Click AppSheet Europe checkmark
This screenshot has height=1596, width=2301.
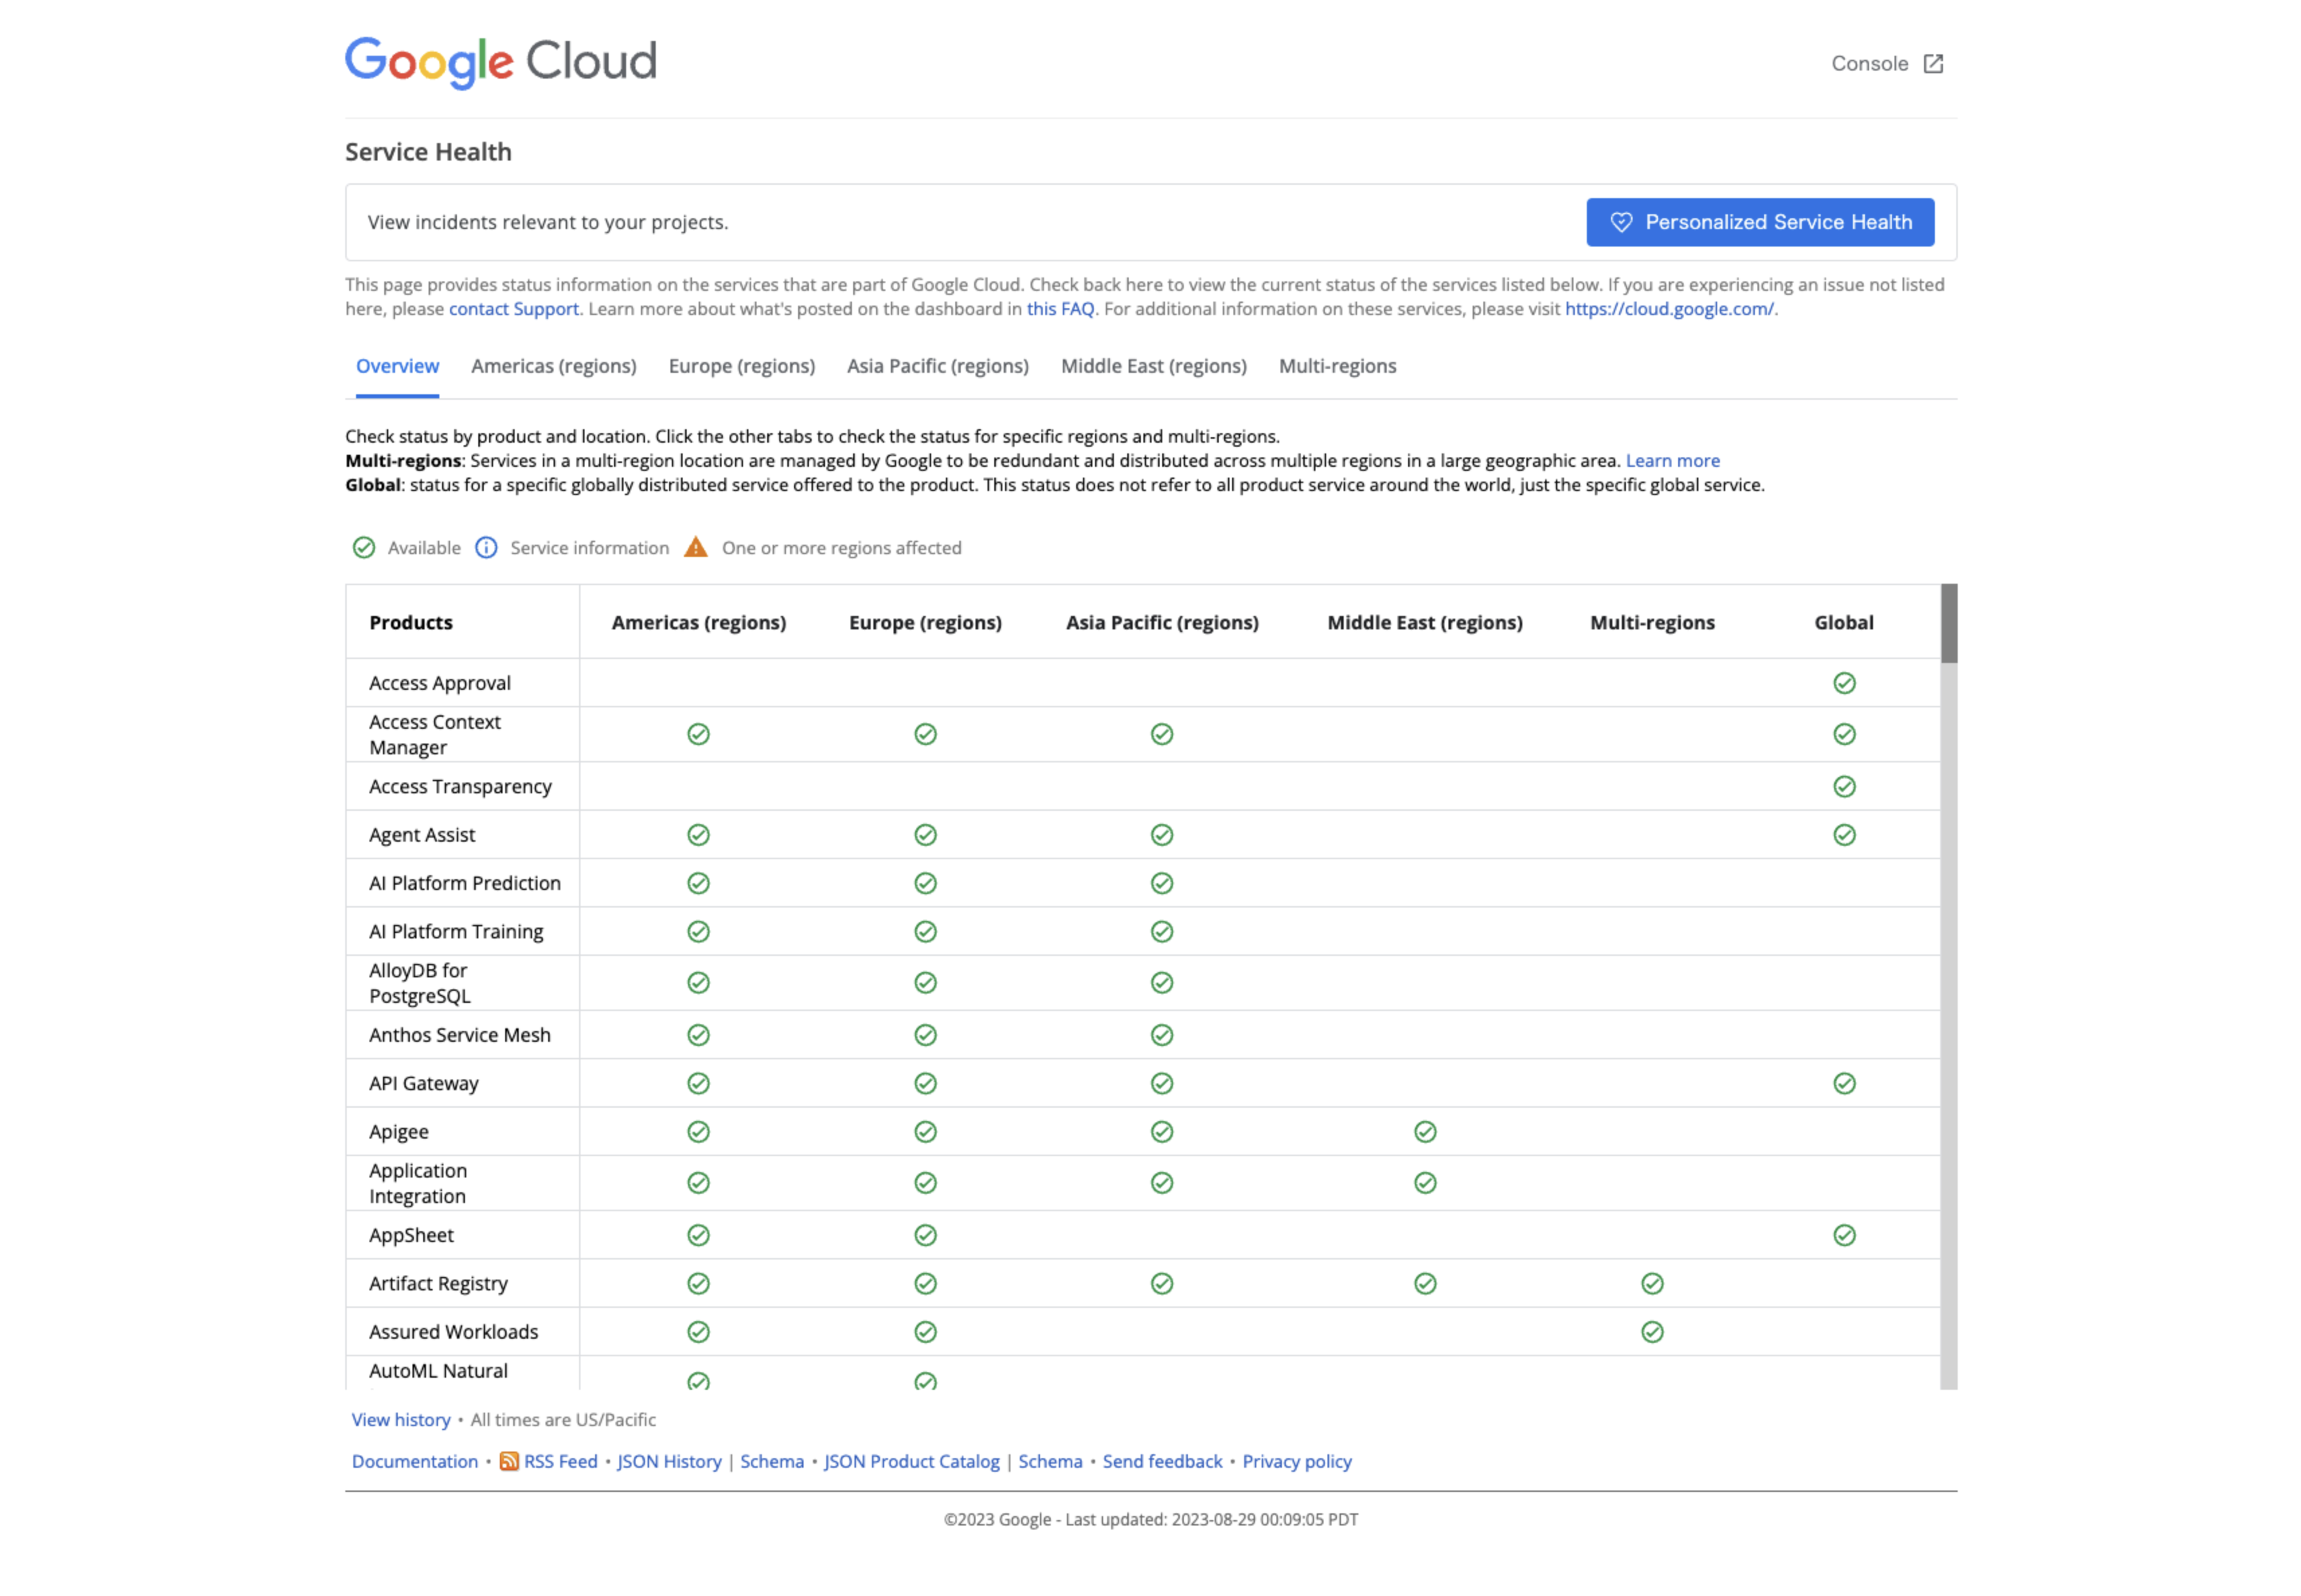pos(925,1235)
